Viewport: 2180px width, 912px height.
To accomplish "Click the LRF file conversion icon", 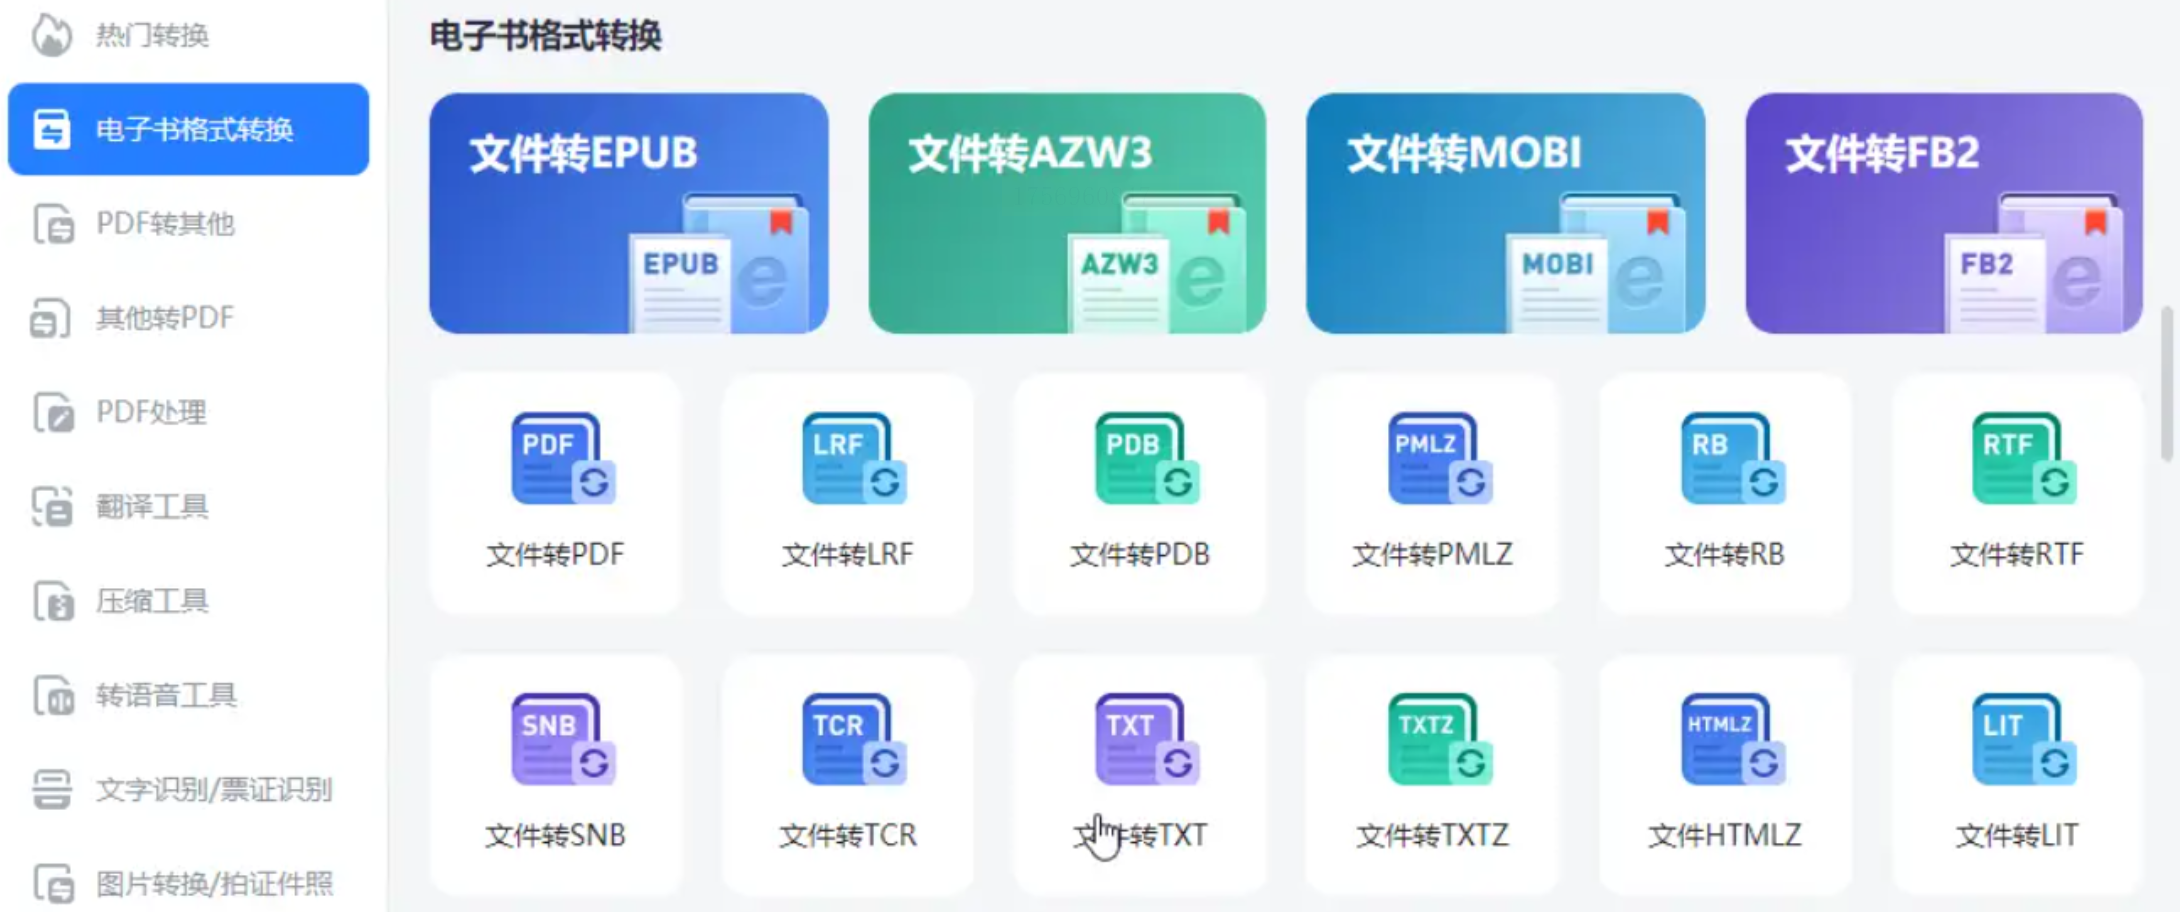I will (854, 458).
